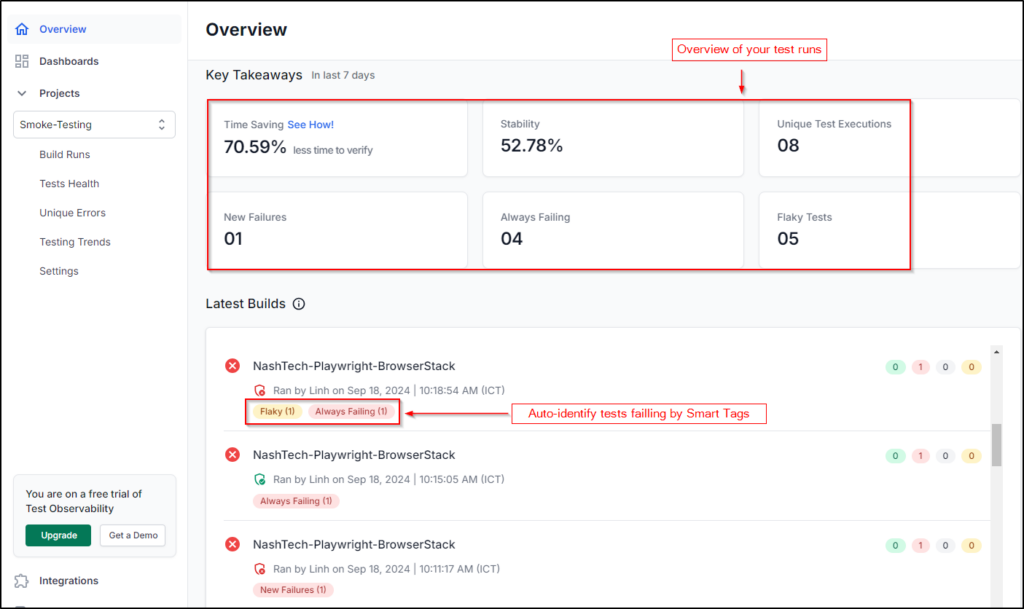This screenshot has height=609, width=1024.
Task: Collapse the Projects section chevron
Action: tap(22, 93)
